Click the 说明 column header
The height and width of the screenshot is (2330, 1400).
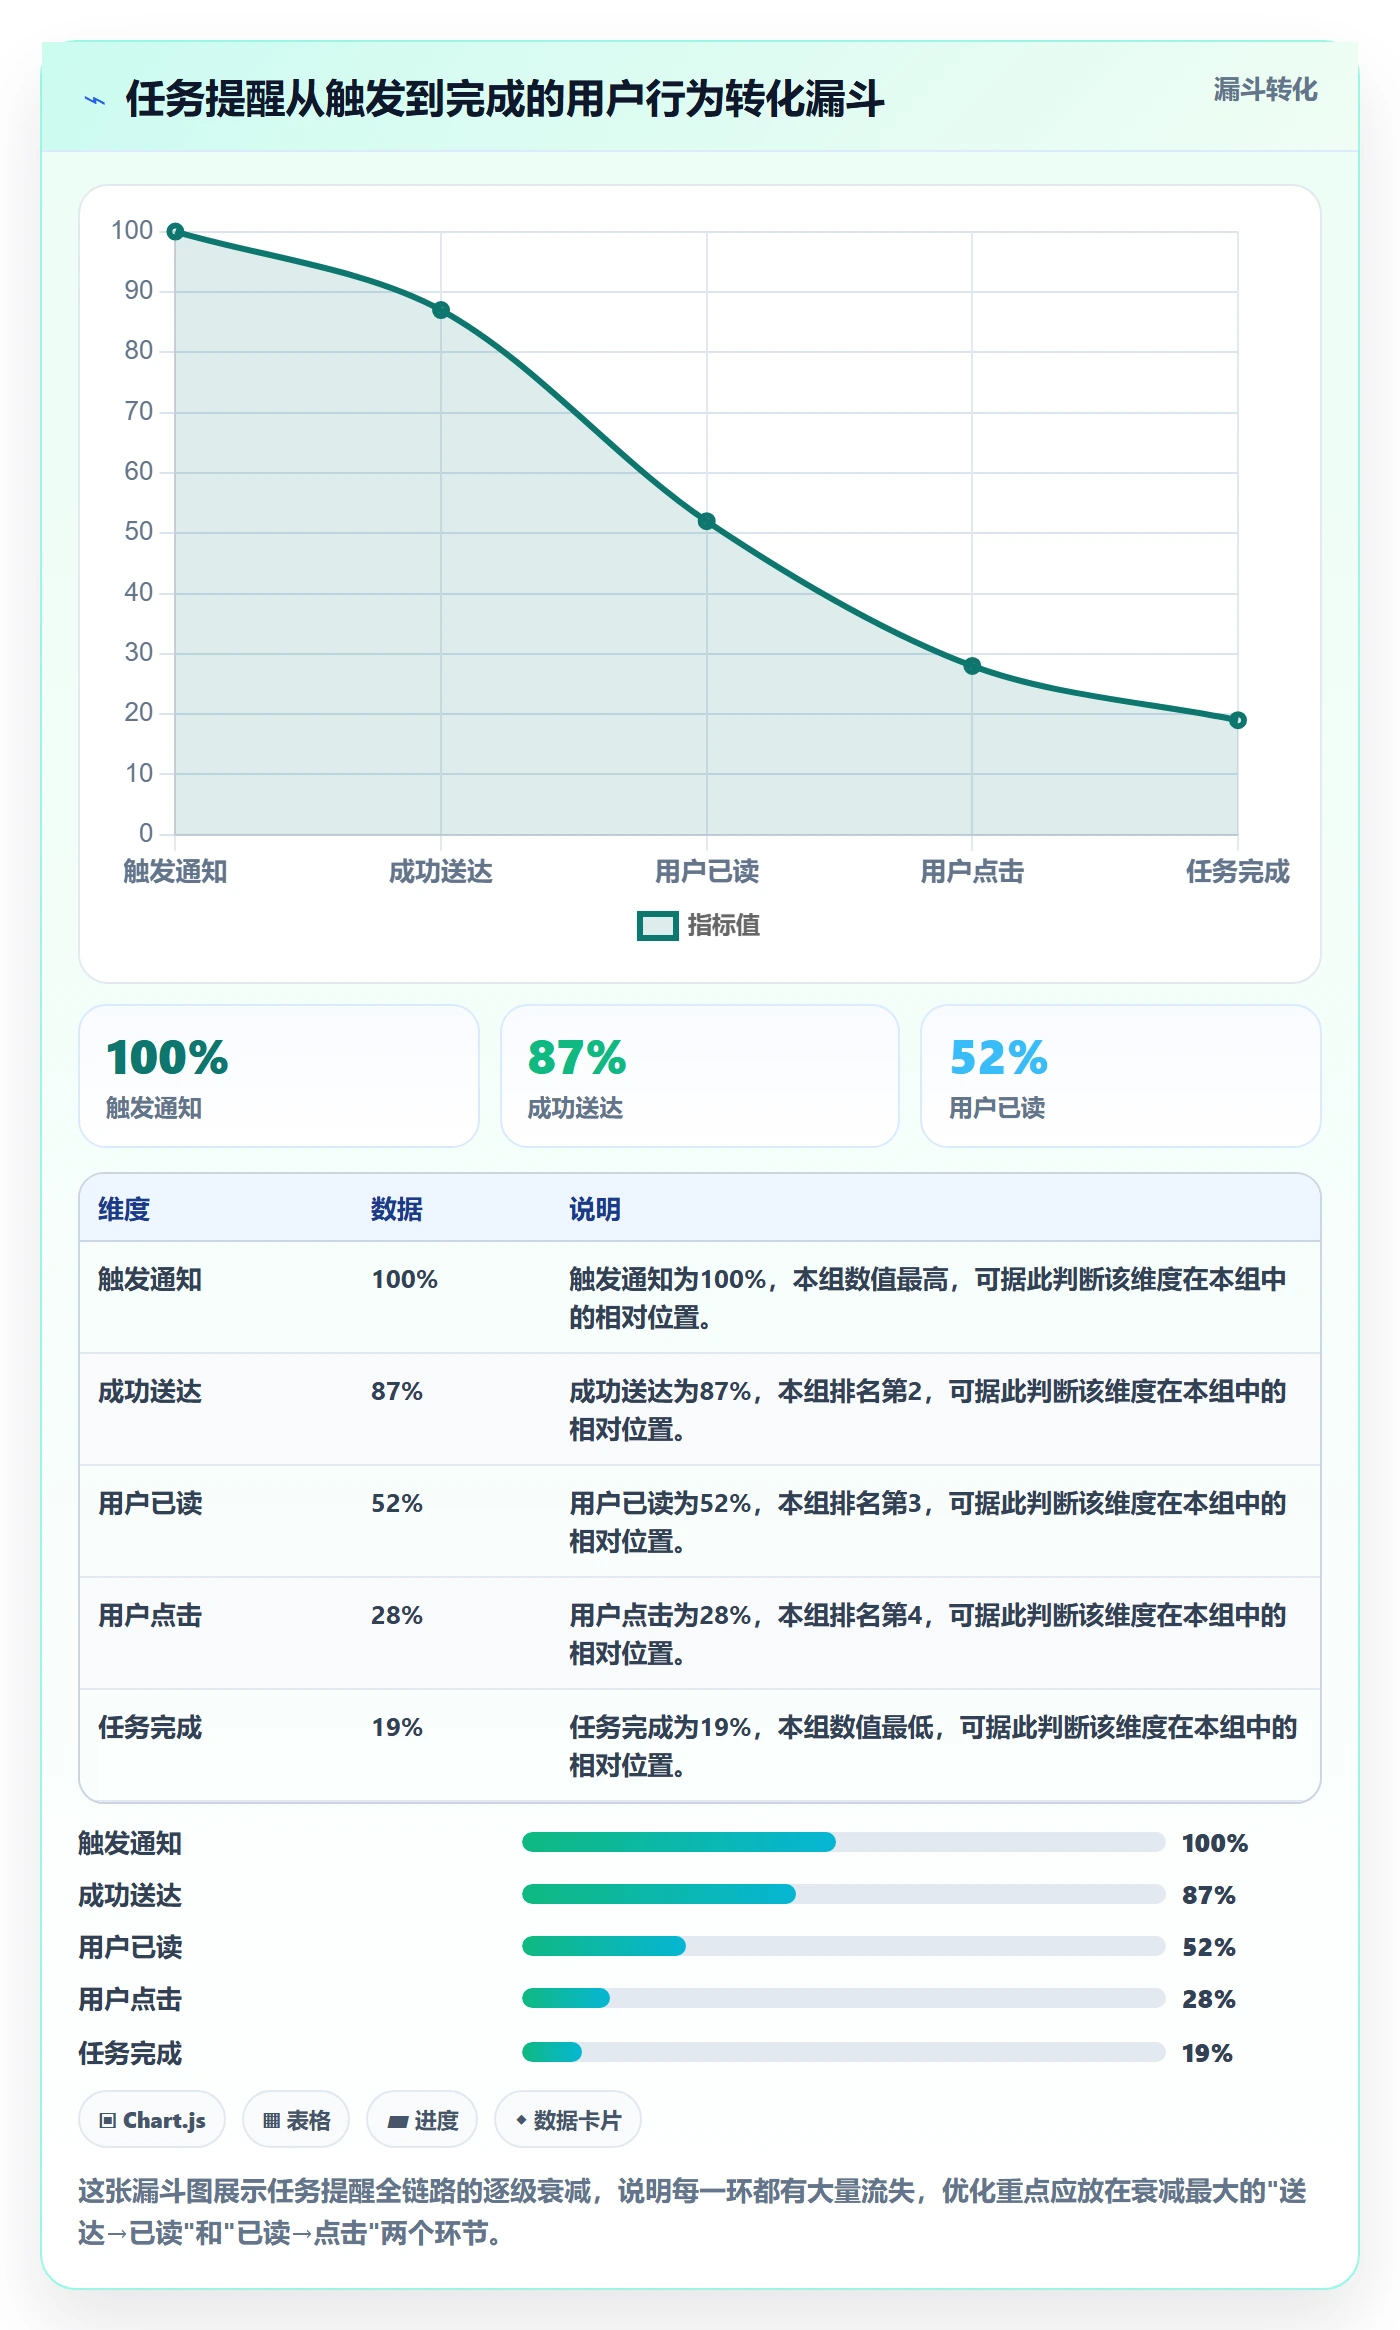595,1210
